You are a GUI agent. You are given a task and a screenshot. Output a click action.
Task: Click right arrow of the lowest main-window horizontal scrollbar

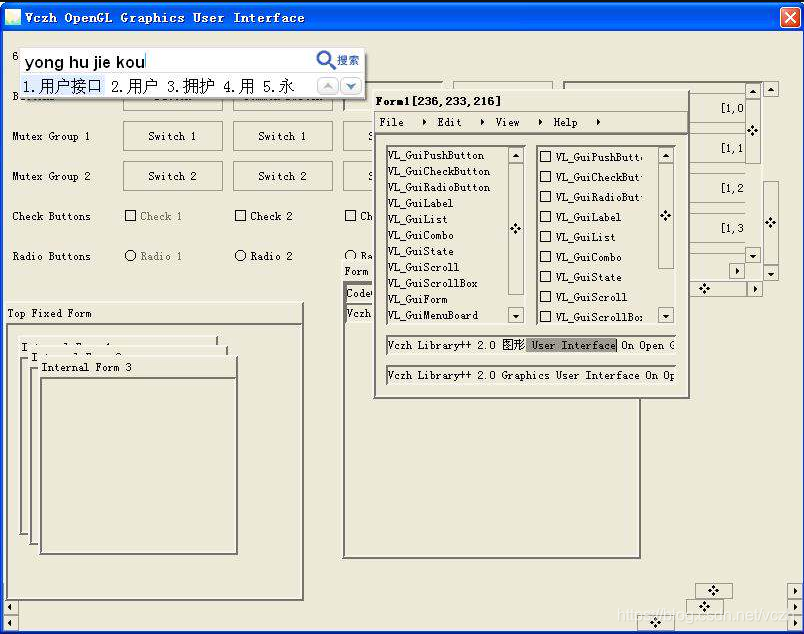pos(795,622)
